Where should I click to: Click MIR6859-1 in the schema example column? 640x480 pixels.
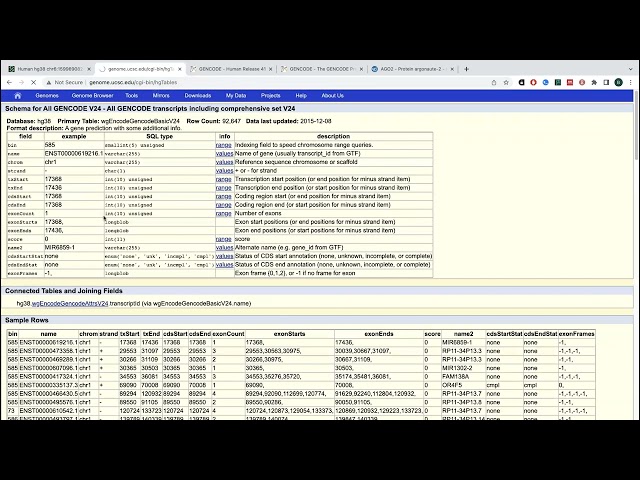(60, 248)
